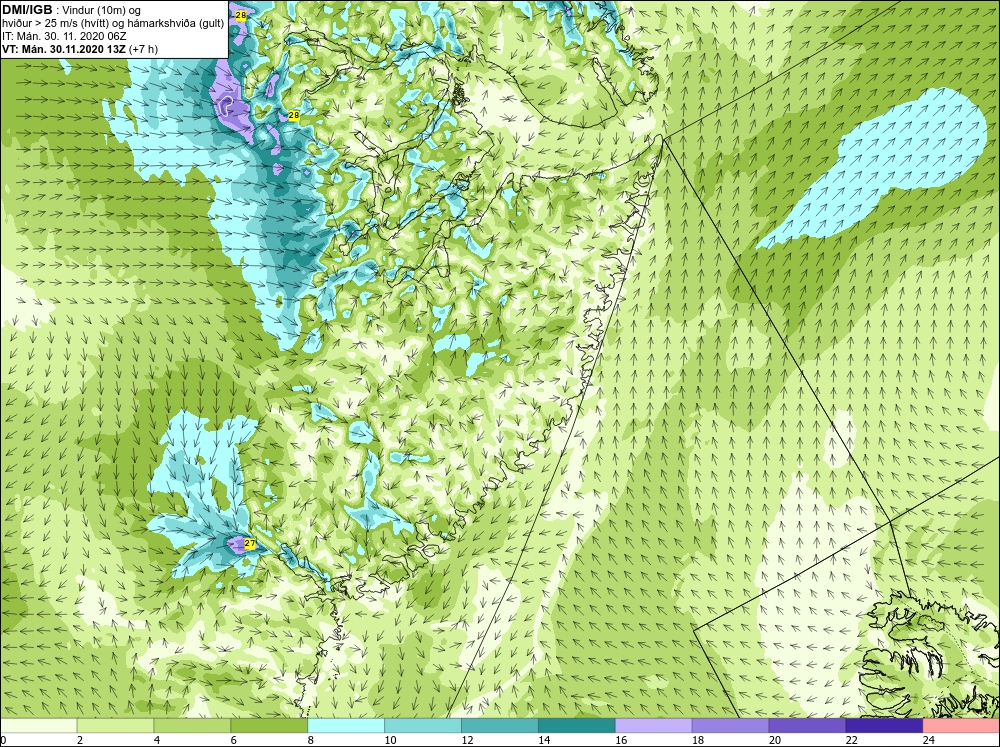This screenshot has height=747, width=1000.
Task: Click the light green 2-4 m/s legend swatch
Action: tap(115, 726)
